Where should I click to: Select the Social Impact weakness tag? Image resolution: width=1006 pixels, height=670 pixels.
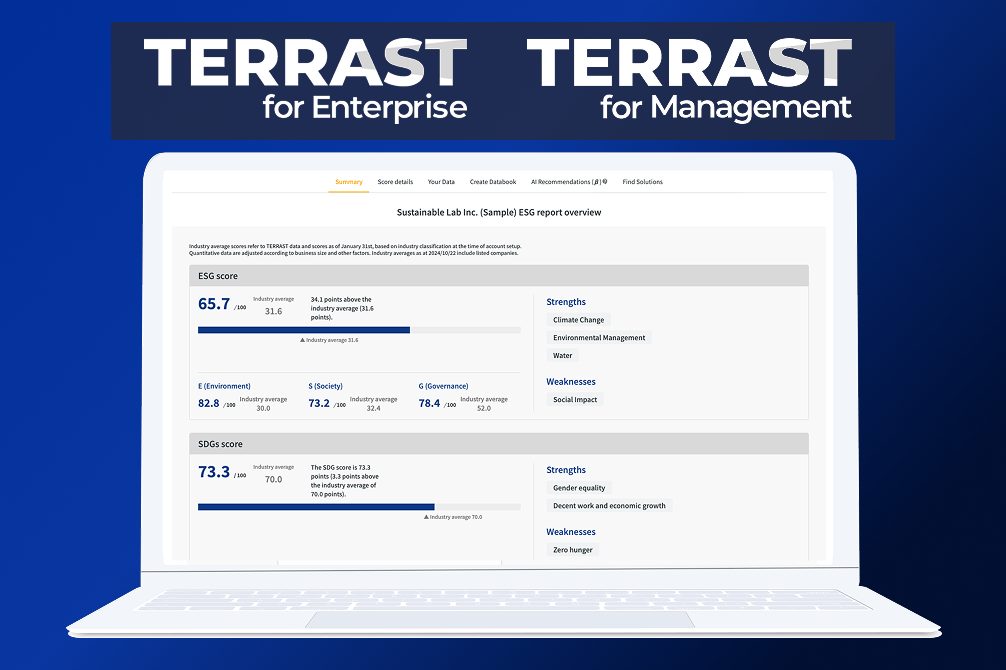[x=575, y=399]
